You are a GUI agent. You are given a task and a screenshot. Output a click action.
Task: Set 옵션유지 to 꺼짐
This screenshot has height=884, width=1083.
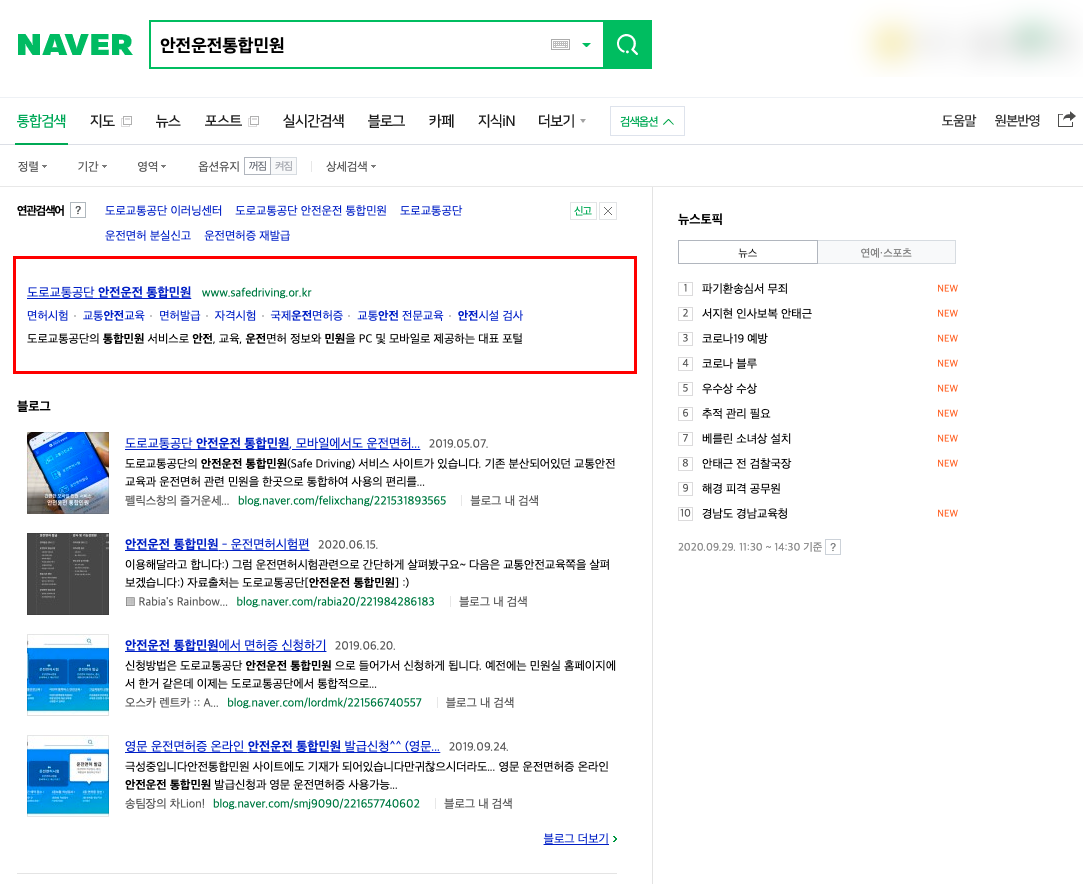[x=258, y=166]
